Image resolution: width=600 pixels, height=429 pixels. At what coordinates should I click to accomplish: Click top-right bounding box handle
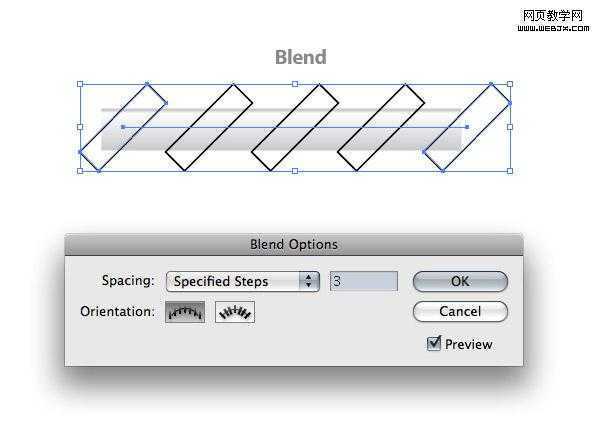coord(510,84)
